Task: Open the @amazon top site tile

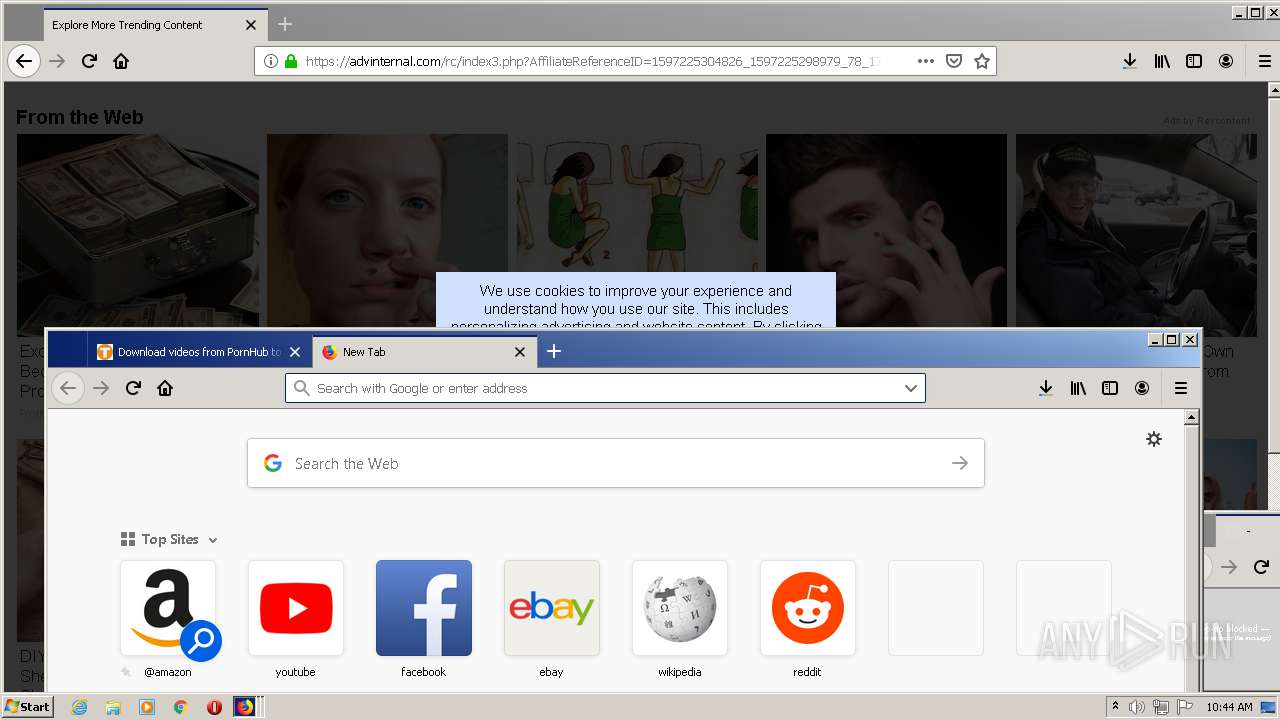Action: tap(168, 608)
